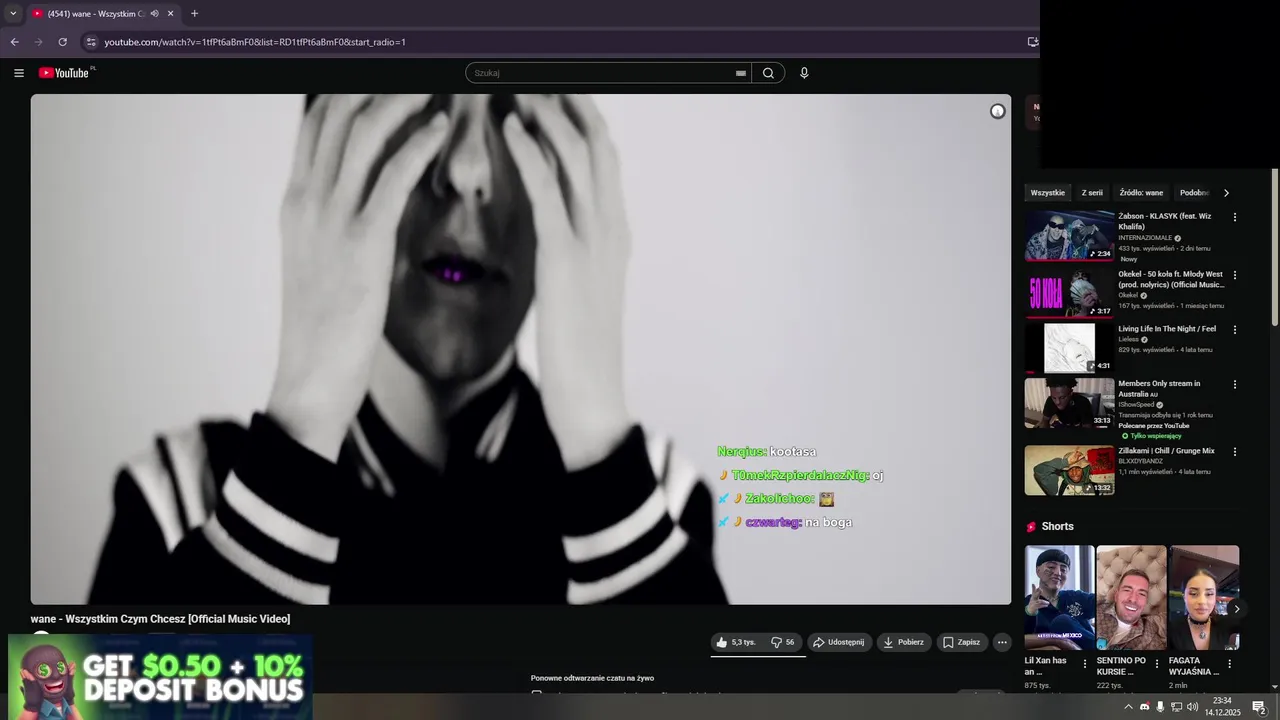The height and width of the screenshot is (720, 1280).
Task: Show more filter chips with right arrow
Action: (x=1226, y=193)
